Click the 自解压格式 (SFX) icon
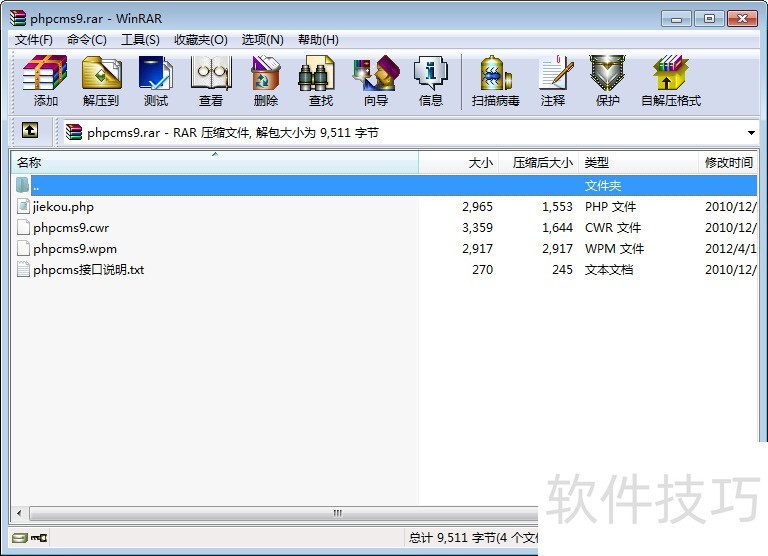 tap(671, 81)
